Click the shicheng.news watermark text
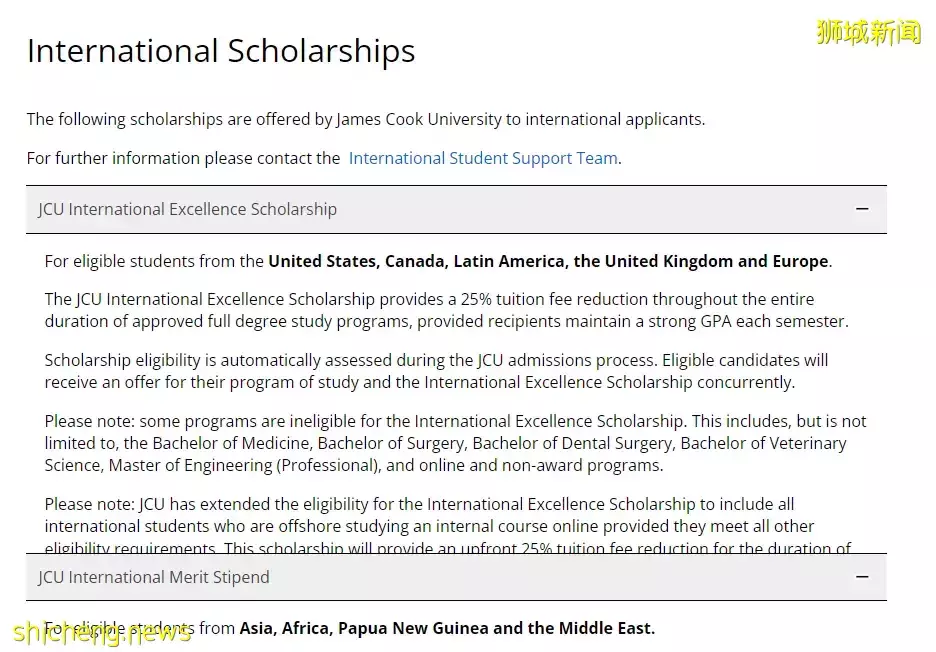 (x=102, y=632)
